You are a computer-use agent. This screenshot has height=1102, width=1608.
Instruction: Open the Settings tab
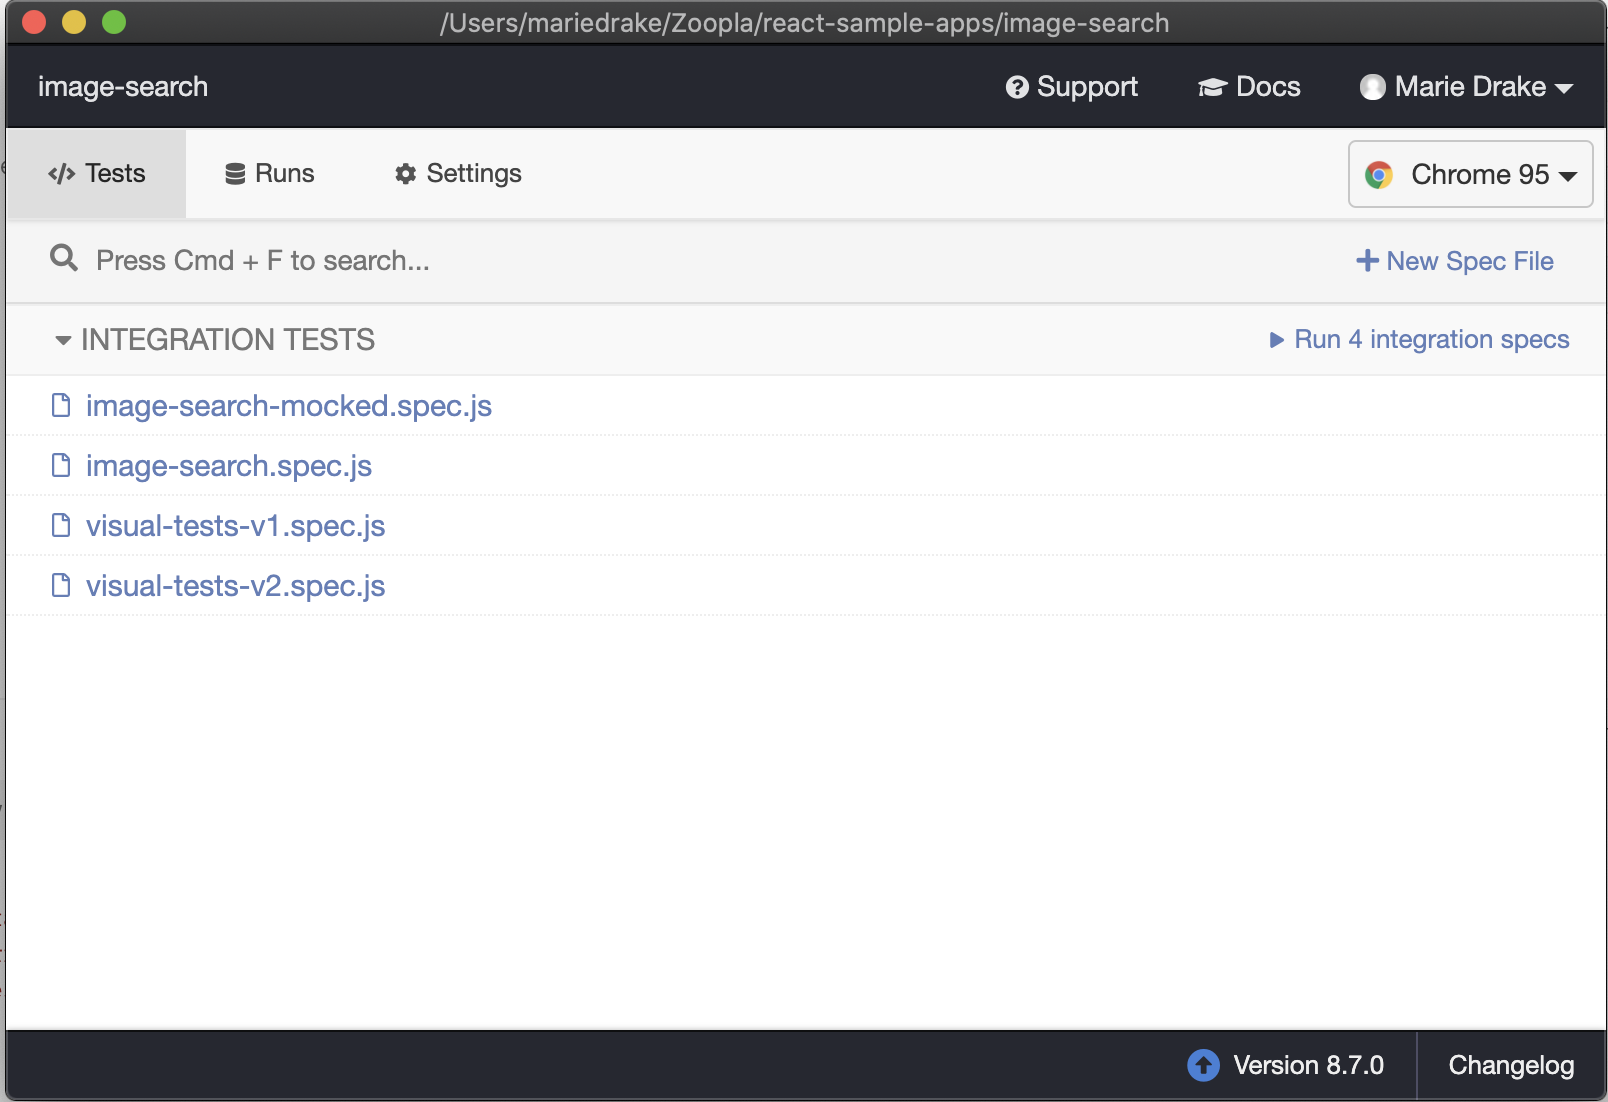pyautogui.click(x=458, y=174)
